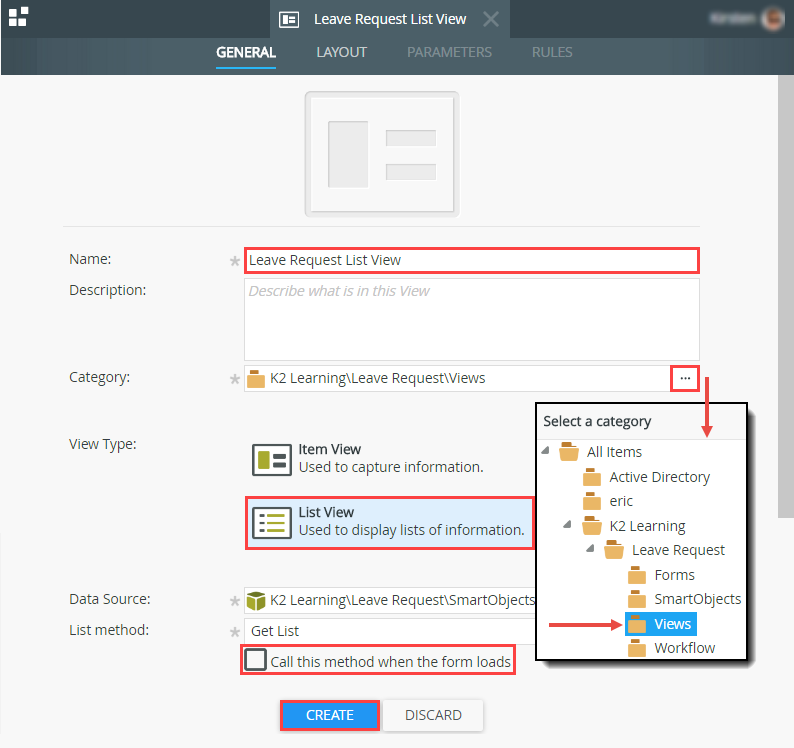Click the view layout preview thumbnail
The height and width of the screenshot is (748, 794).
click(x=382, y=154)
